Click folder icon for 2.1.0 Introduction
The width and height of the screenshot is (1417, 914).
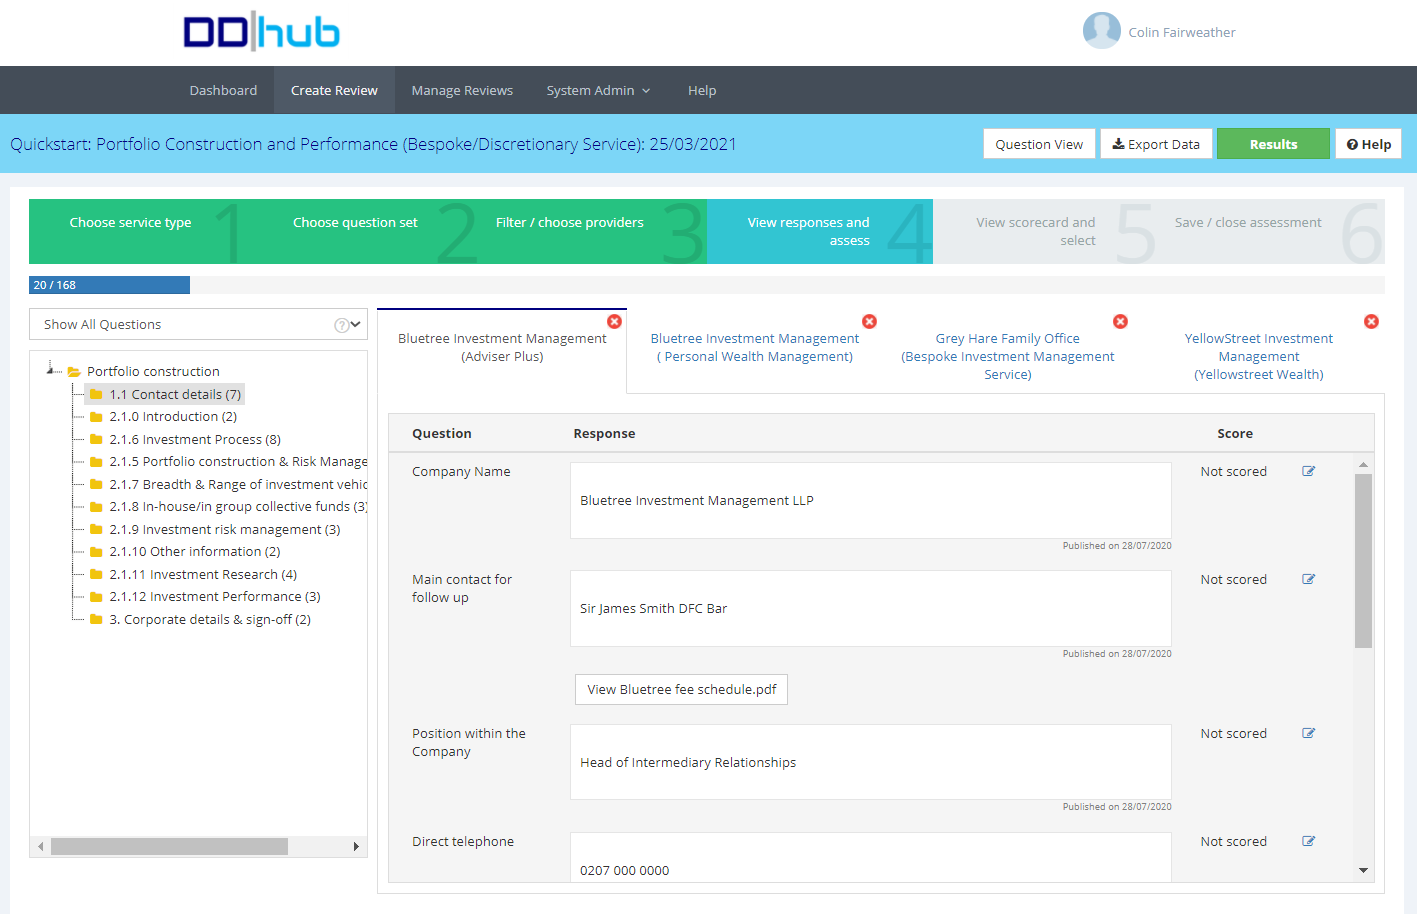pyautogui.click(x=96, y=417)
